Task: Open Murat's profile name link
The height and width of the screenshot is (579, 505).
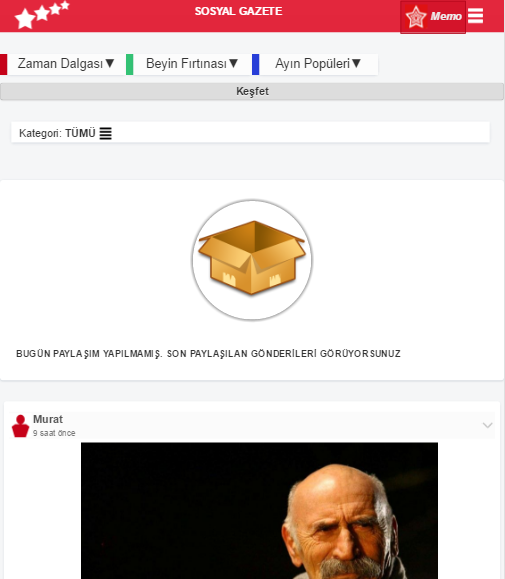Action: [48, 419]
